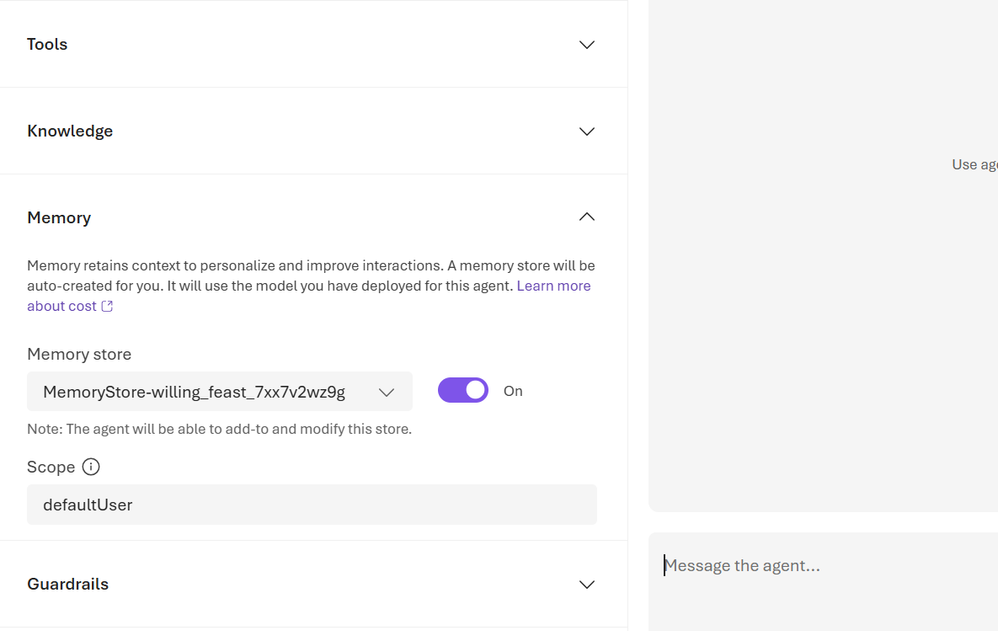
Task: Click the Scope field containing defaultUser
Action: pyautogui.click(x=312, y=505)
